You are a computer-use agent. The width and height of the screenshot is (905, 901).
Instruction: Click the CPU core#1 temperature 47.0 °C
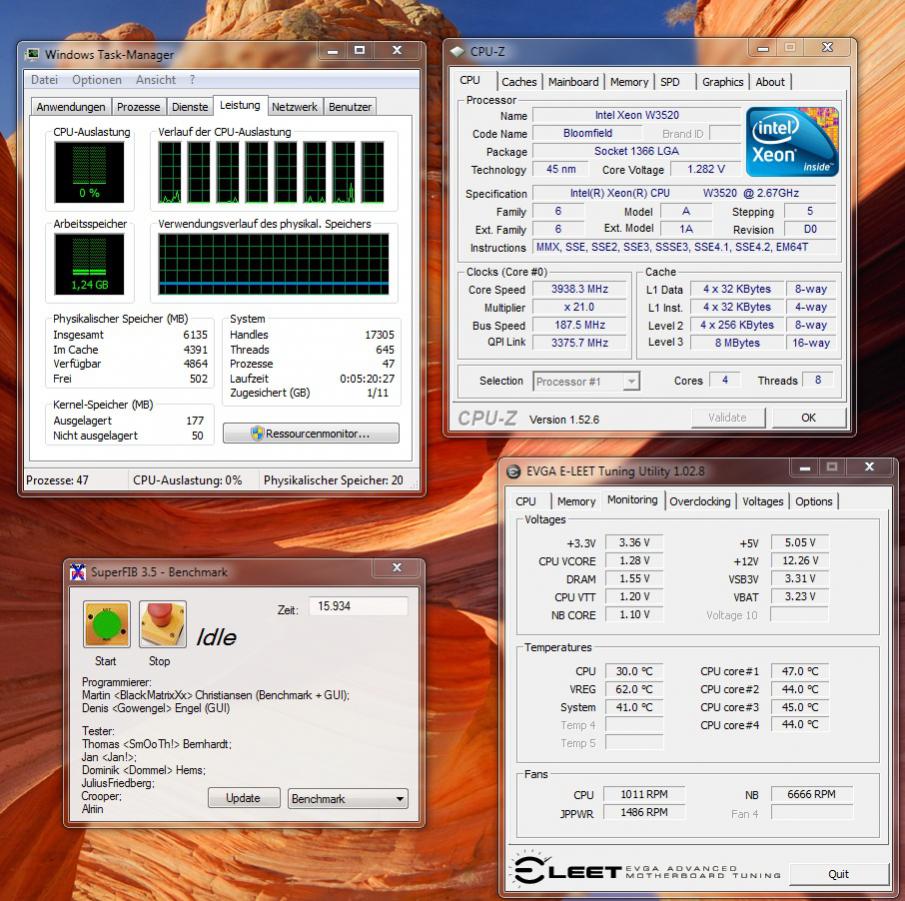800,671
